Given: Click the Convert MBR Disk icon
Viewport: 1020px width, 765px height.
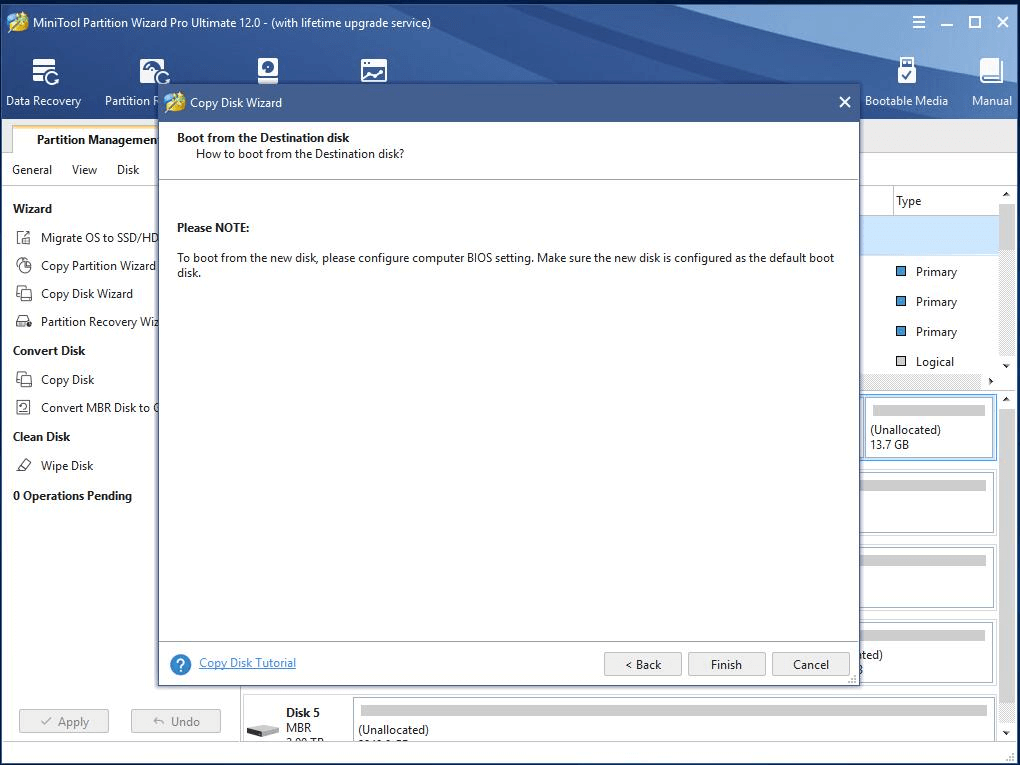Looking at the screenshot, I should click(23, 407).
